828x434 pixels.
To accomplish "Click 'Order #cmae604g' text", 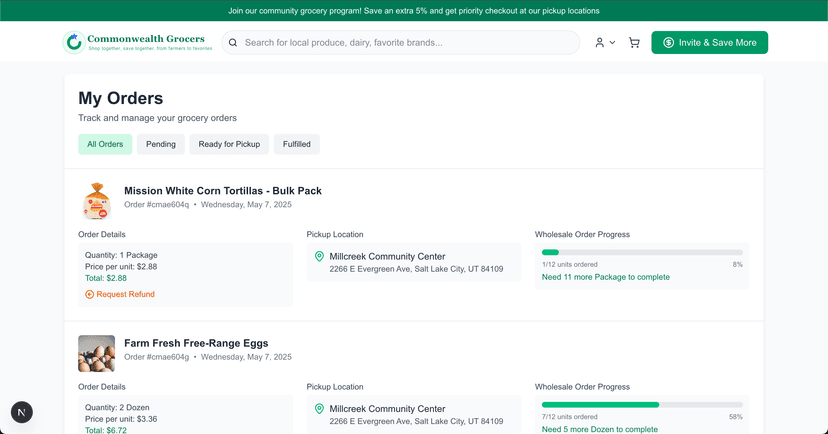I will pyautogui.click(x=156, y=357).
